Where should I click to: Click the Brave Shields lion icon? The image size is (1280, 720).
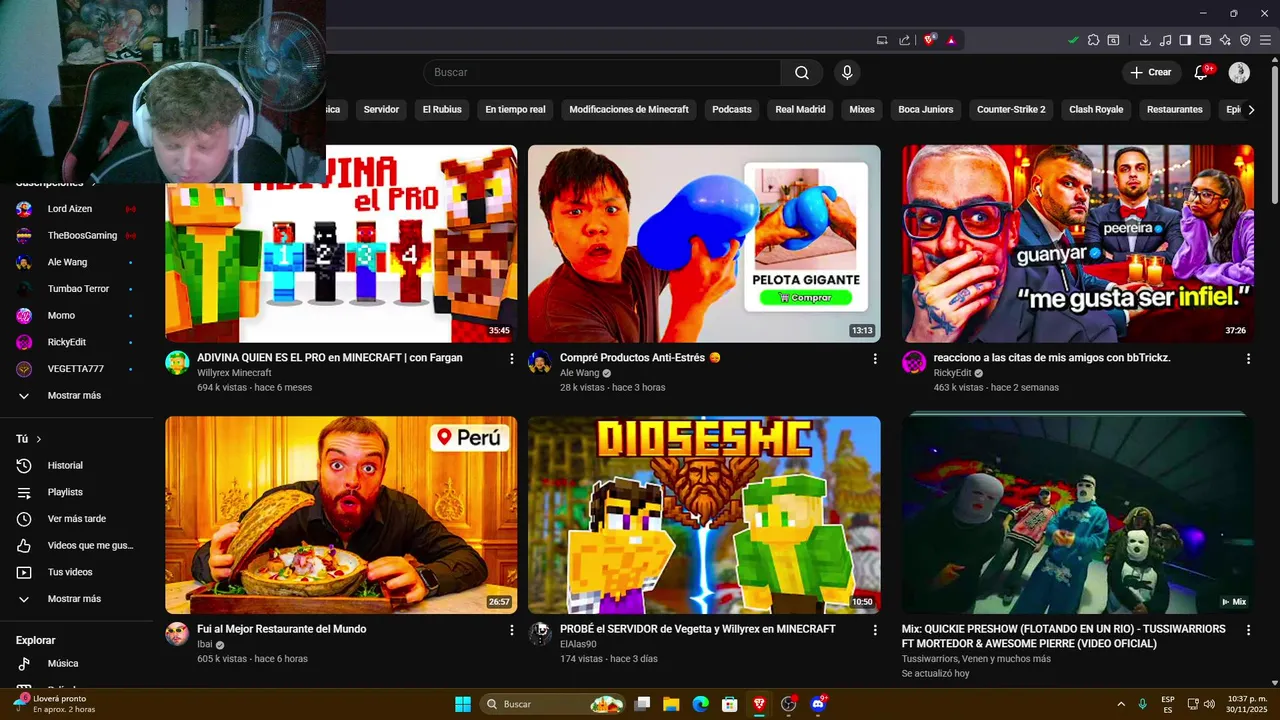tap(929, 40)
